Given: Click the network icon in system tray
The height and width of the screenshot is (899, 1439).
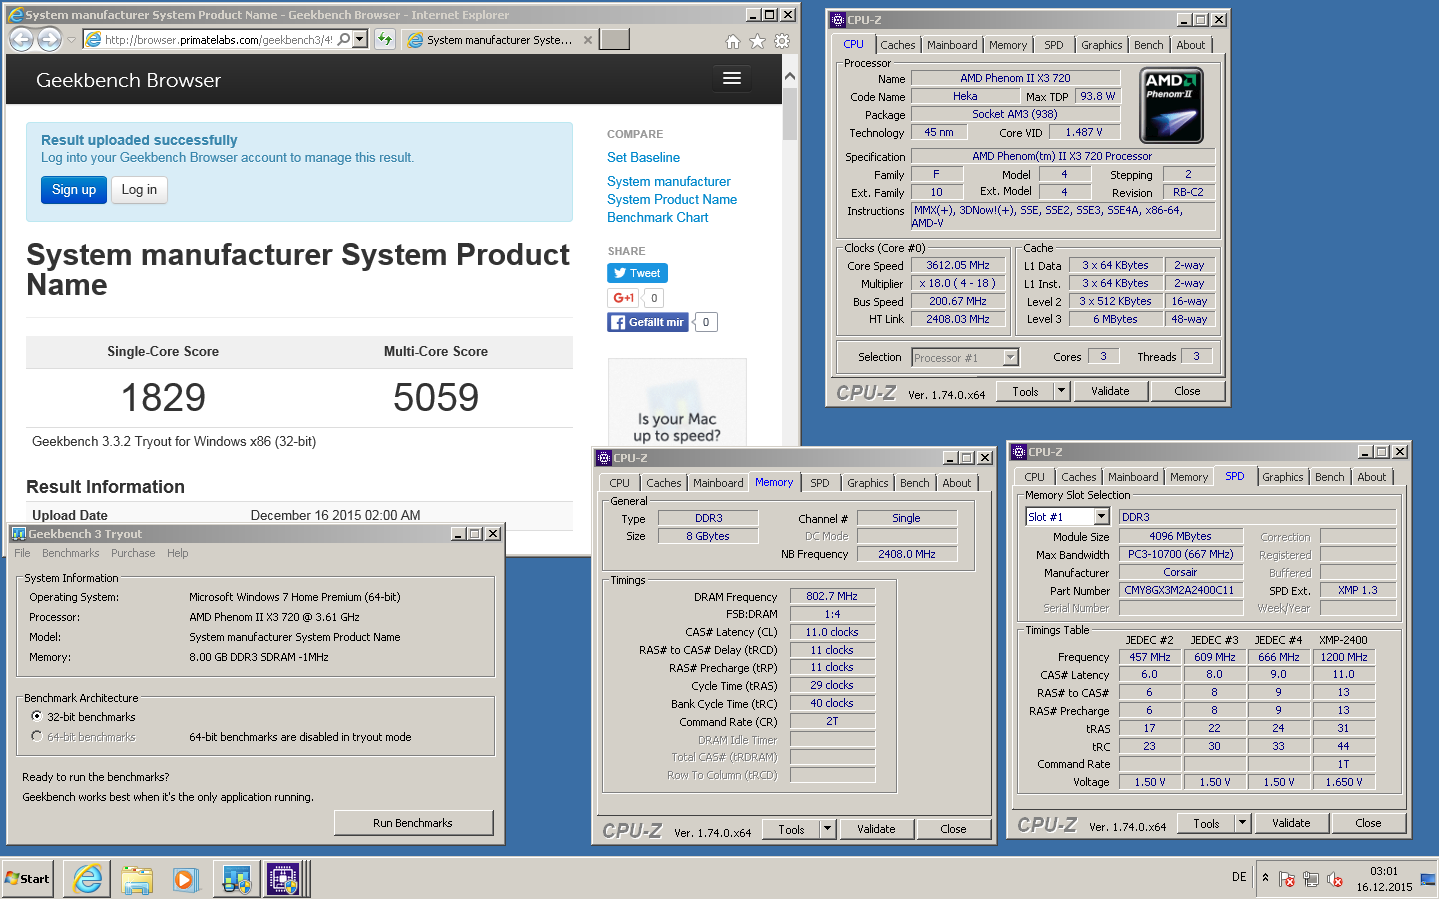Looking at the screenshot, I should click(x=1311, y=880).
